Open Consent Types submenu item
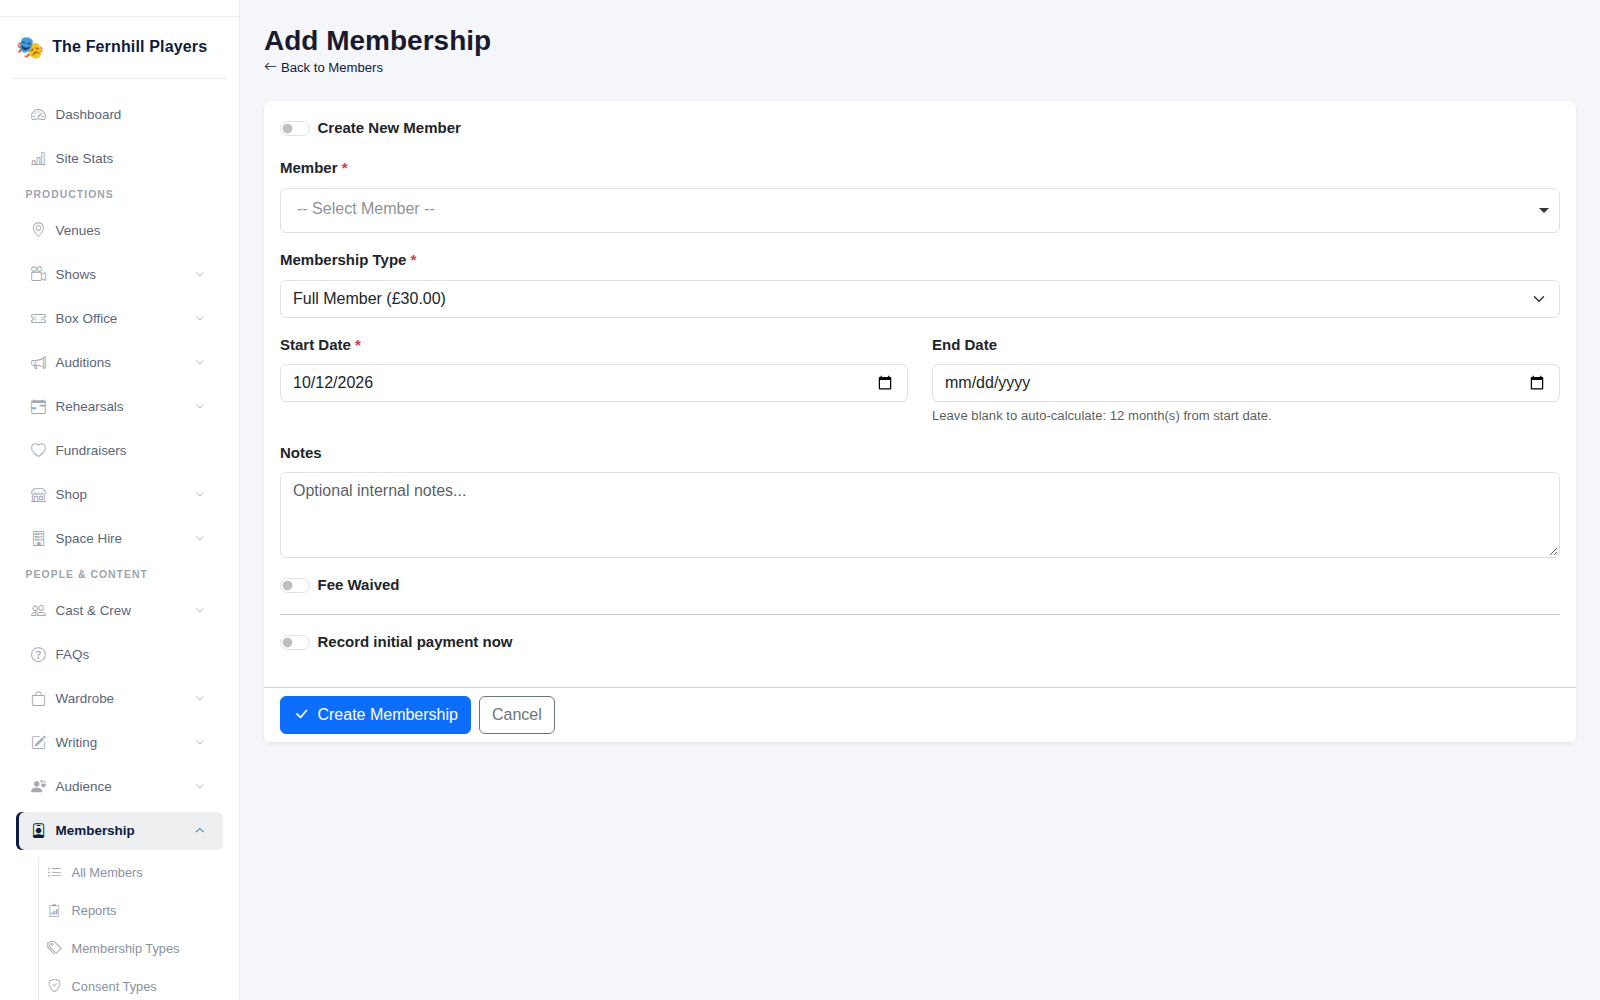Screen dimensions: 1600x1000 131,987
